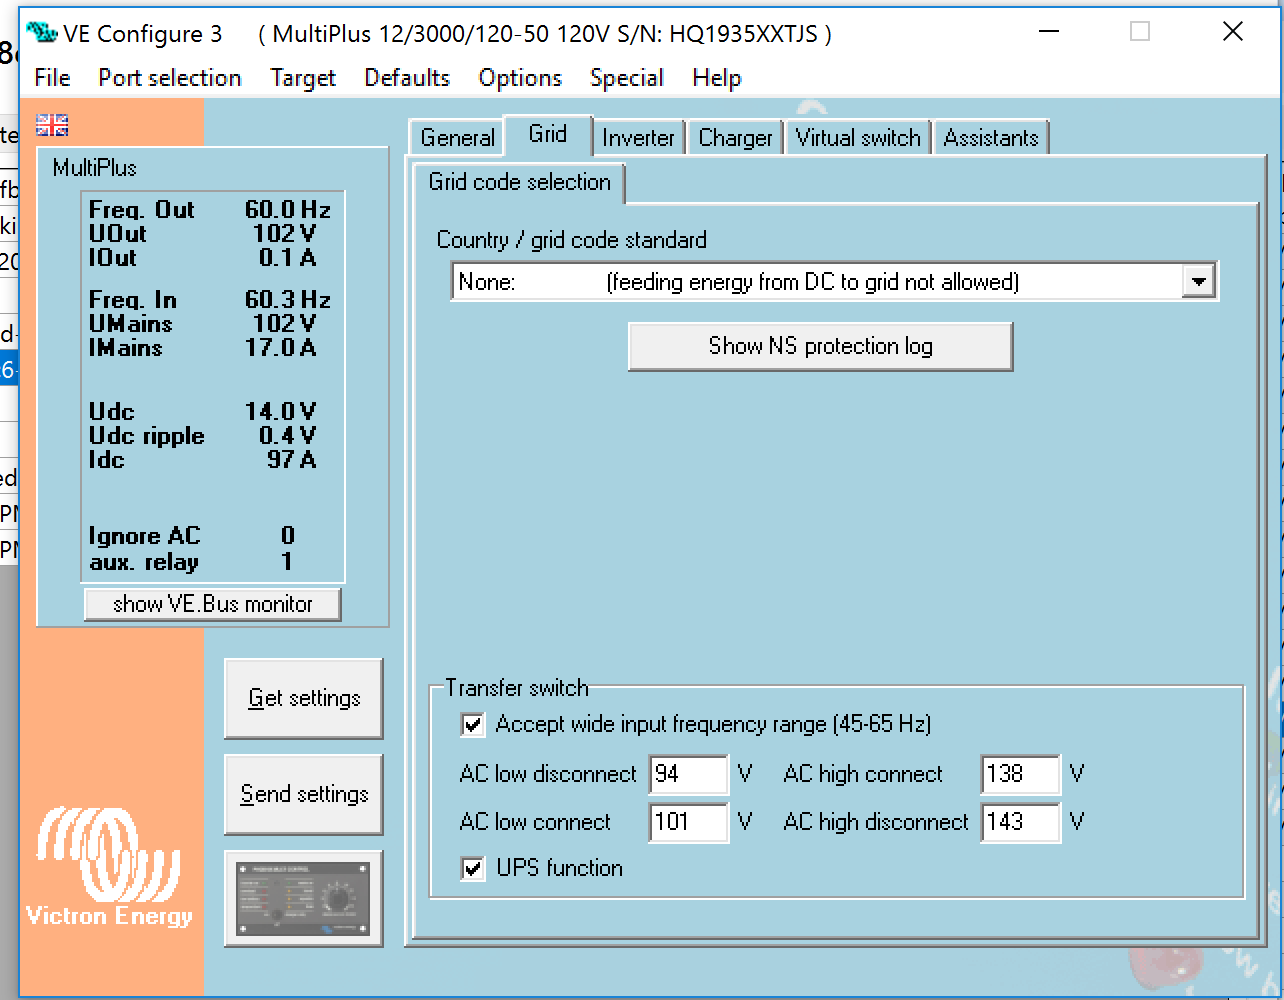This screenshot has width=1284, height=1000.
Task: Click show VE.Bus monitor button
Action: coord(212,604)
